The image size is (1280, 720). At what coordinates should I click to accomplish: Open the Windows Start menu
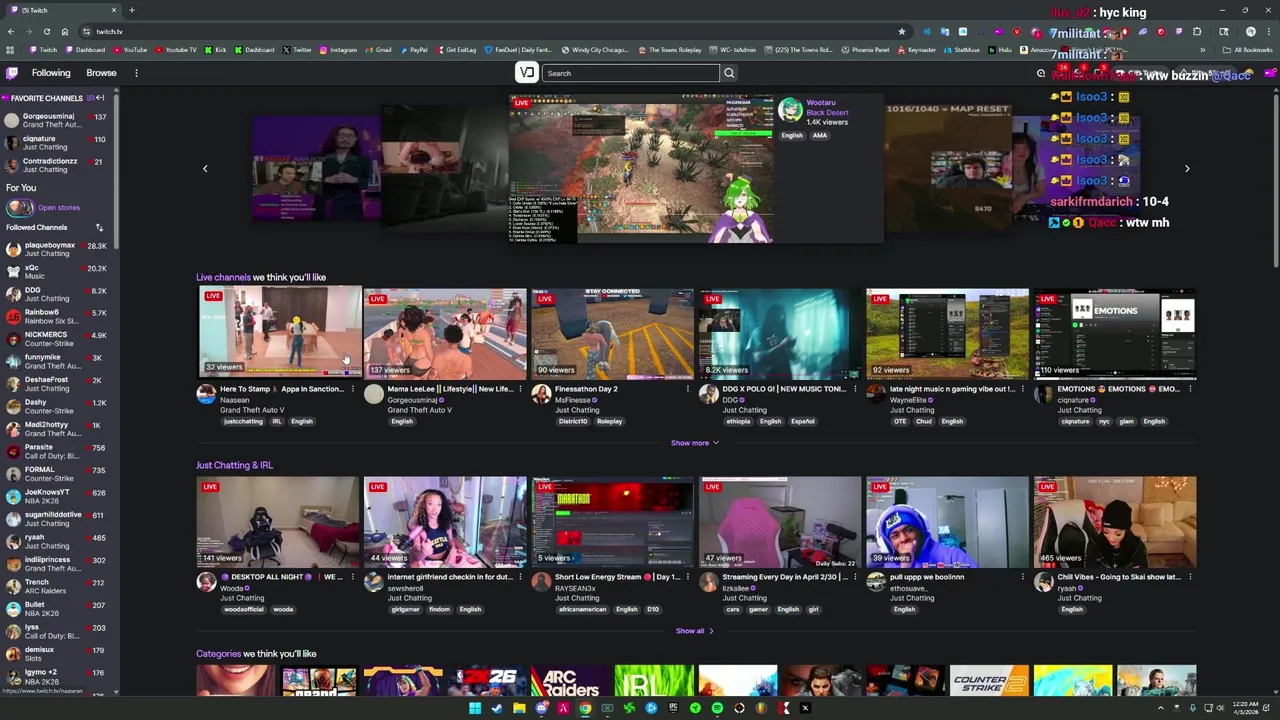[x=475, y=708]
